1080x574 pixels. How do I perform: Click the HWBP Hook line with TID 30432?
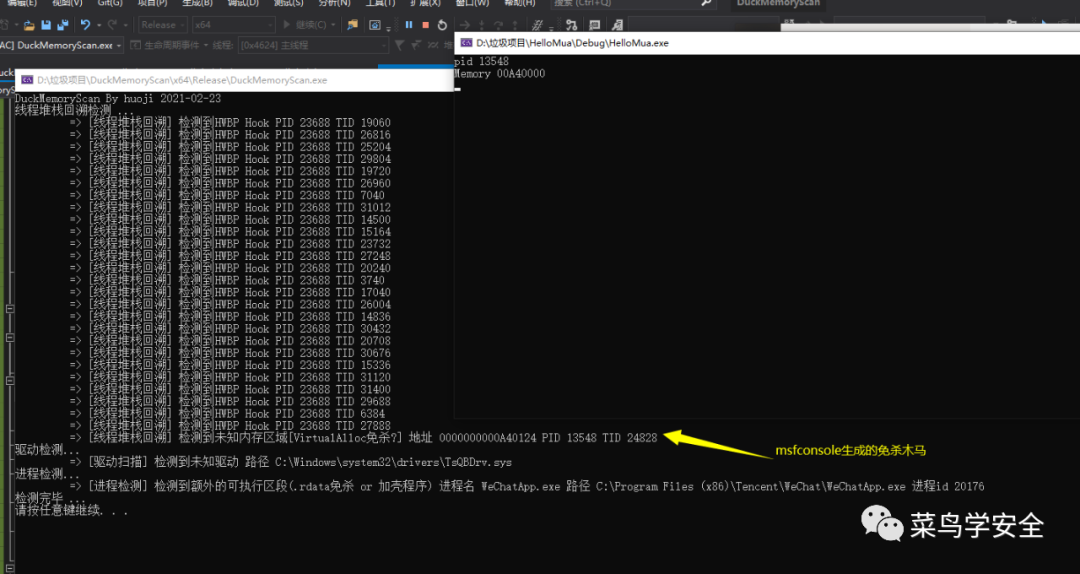point(230,329)
